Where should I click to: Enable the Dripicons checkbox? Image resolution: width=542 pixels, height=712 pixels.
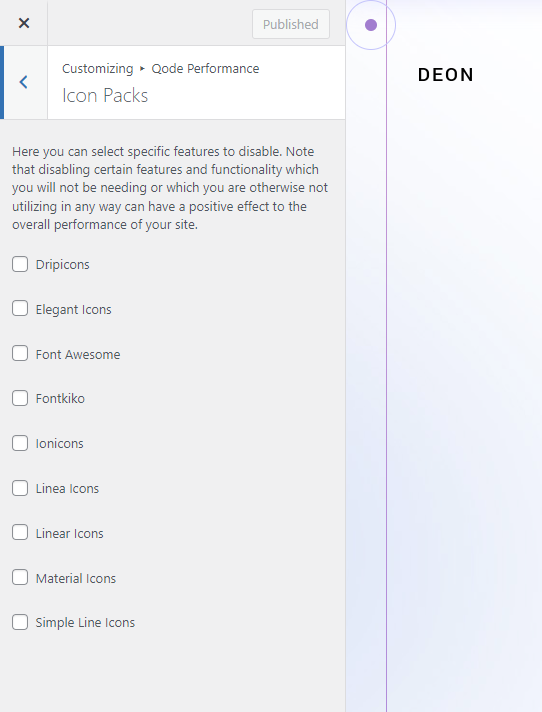pos(20,264)
